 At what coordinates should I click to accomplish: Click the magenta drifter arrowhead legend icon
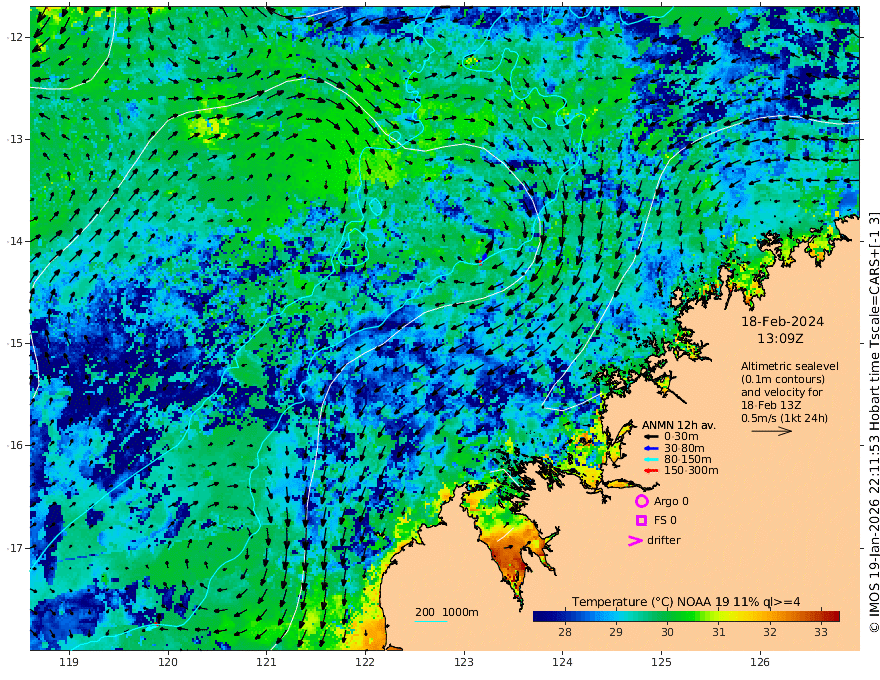635,541
